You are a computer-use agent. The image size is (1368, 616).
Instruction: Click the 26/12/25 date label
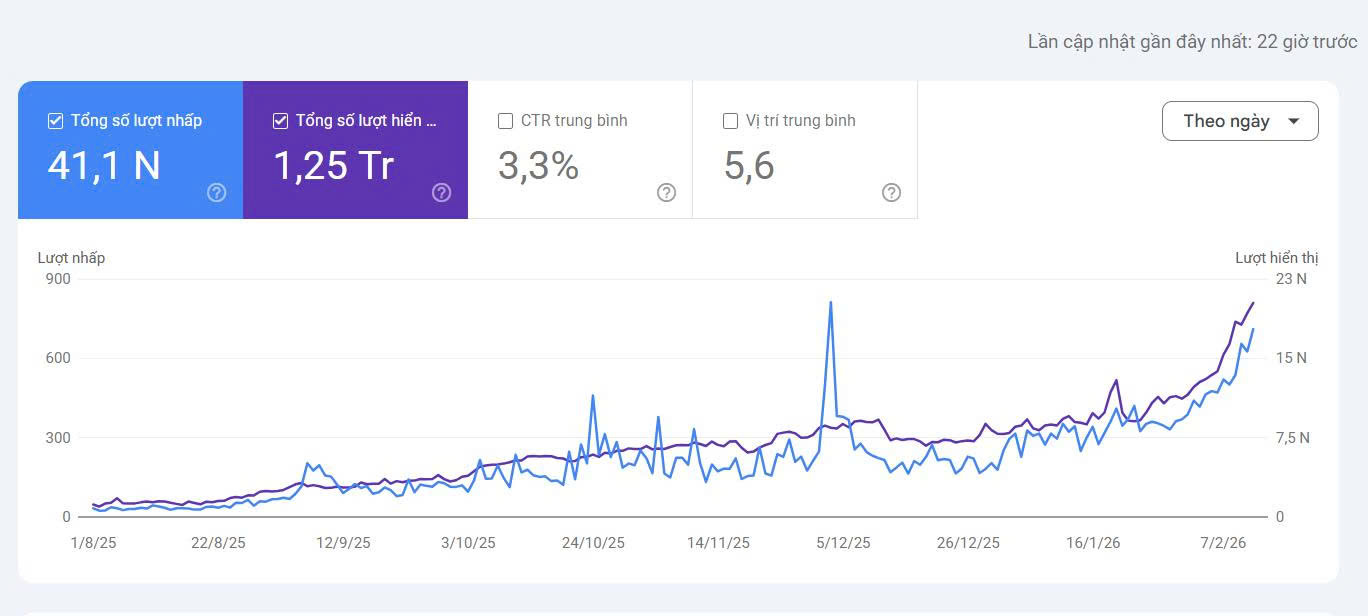click(968, 543)
